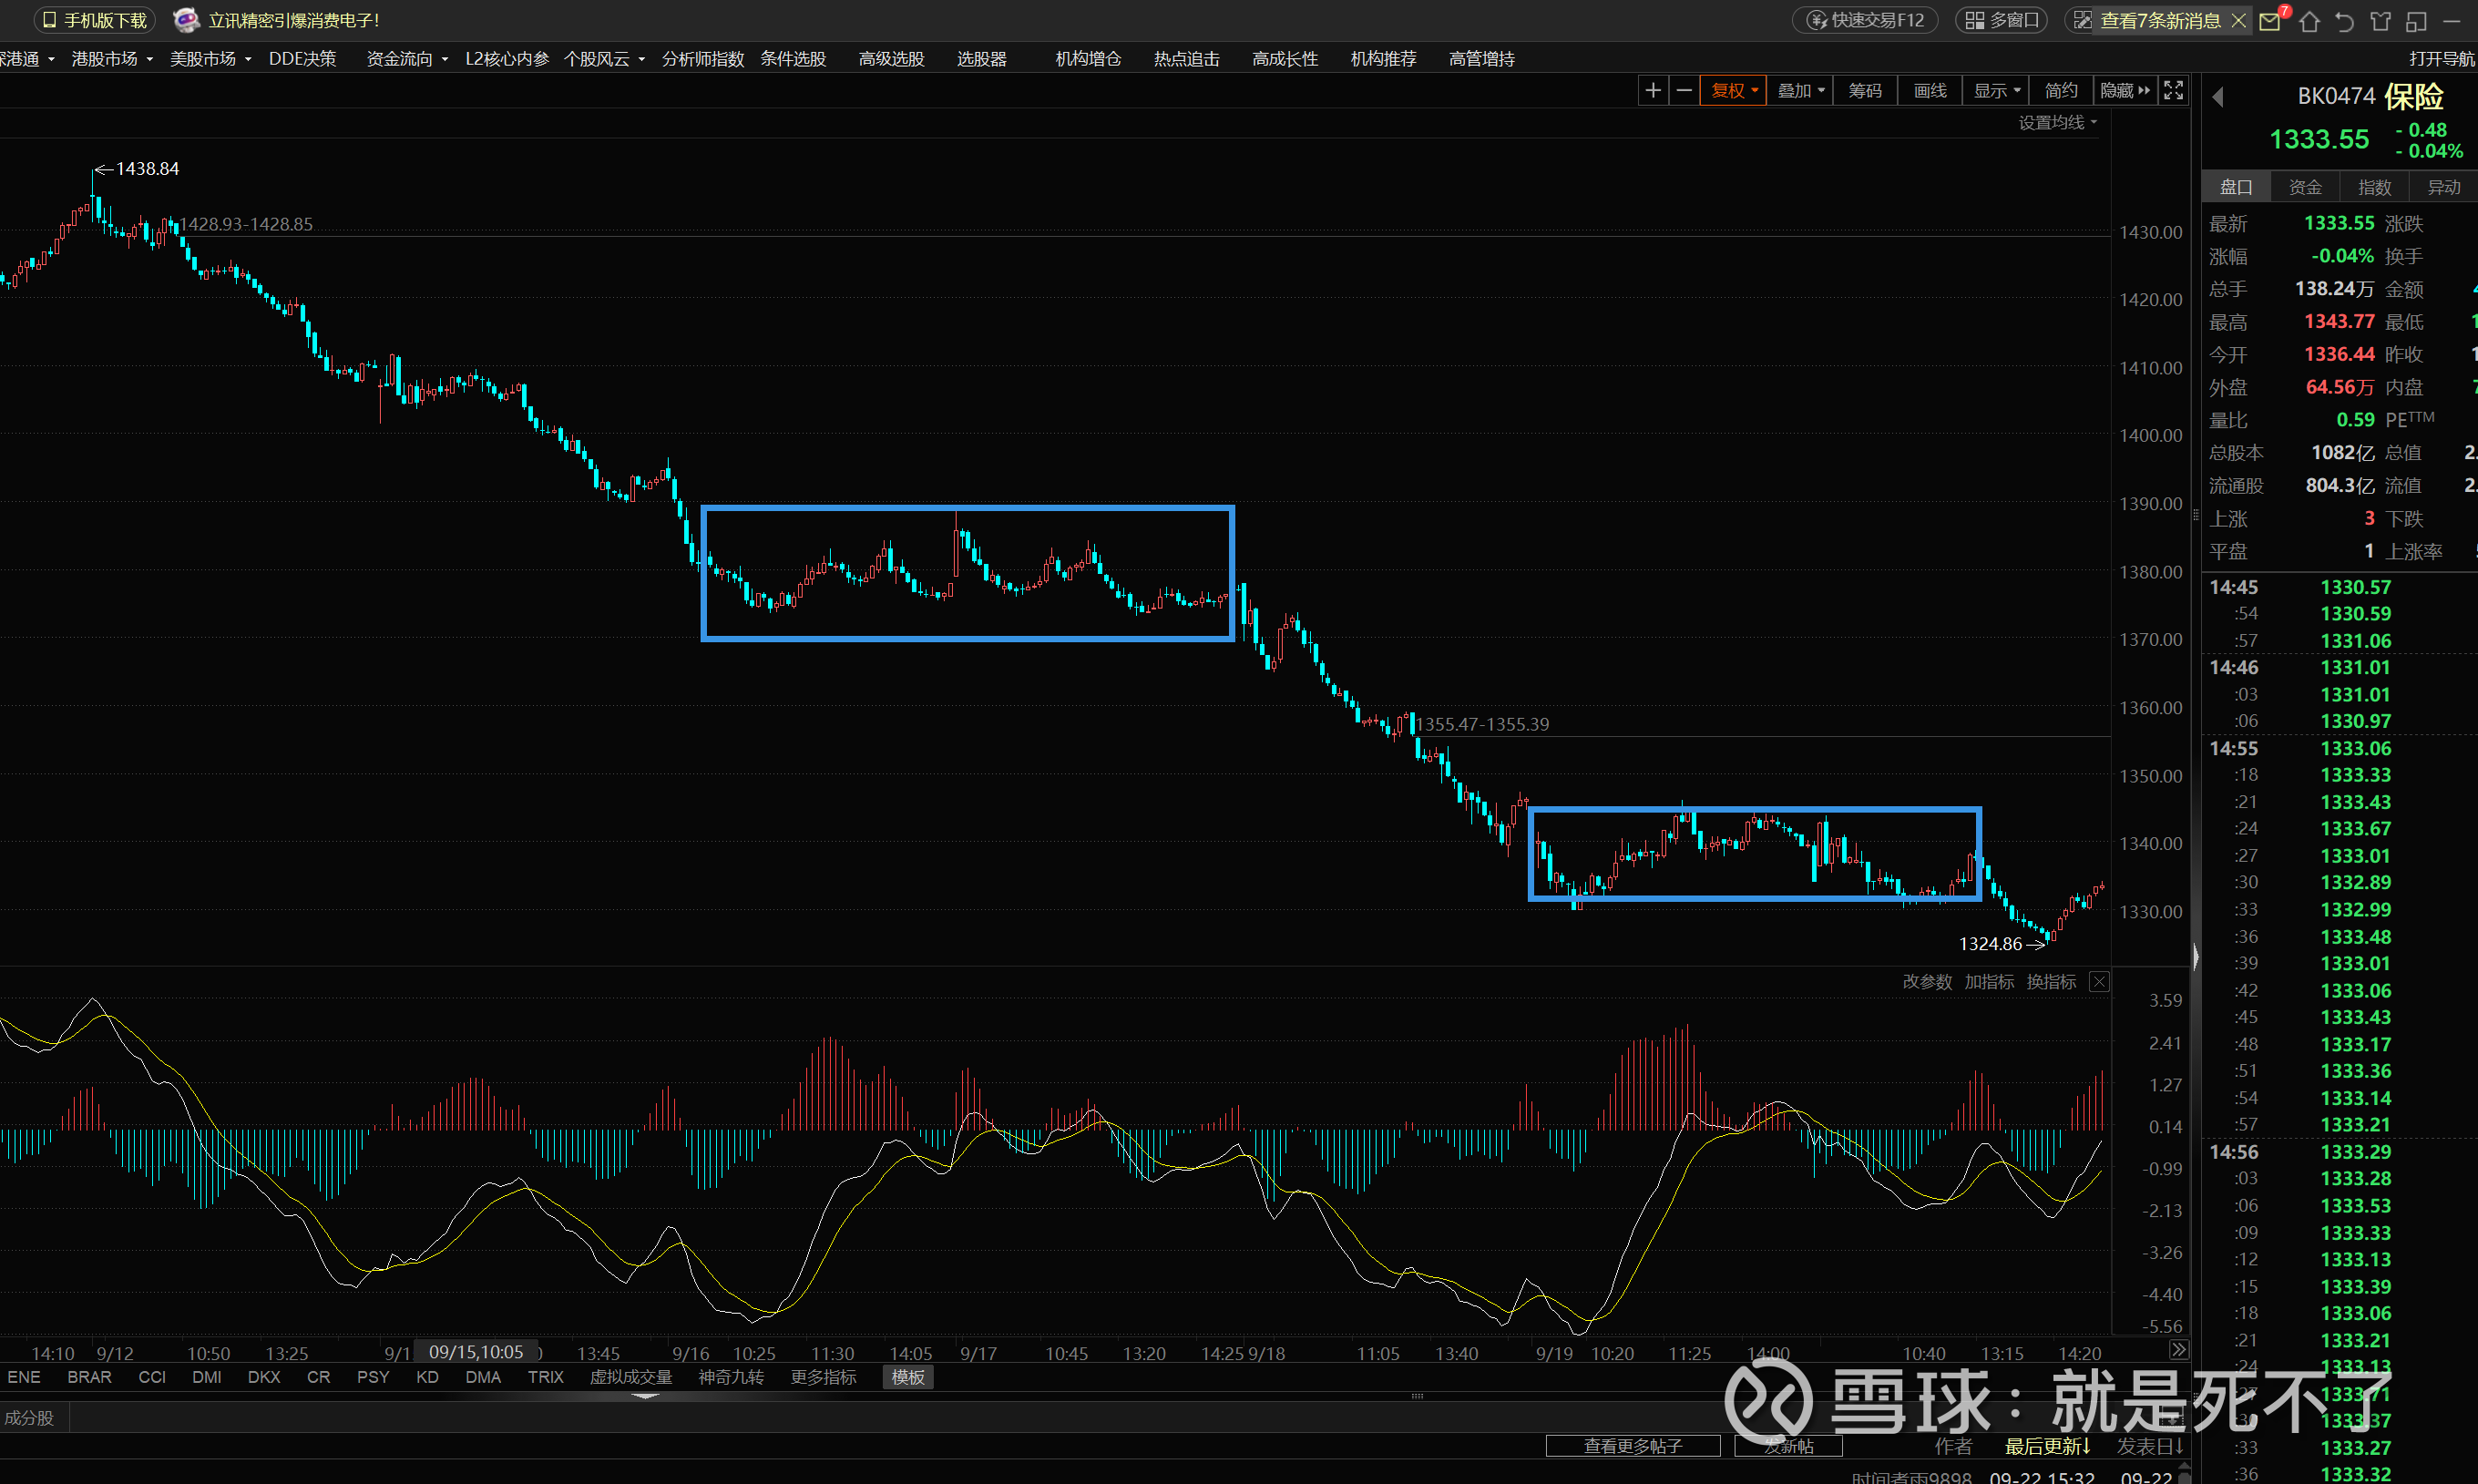
Task: Open the mail inbox with 7 notifications
Action: click(x=2270, y=21)
